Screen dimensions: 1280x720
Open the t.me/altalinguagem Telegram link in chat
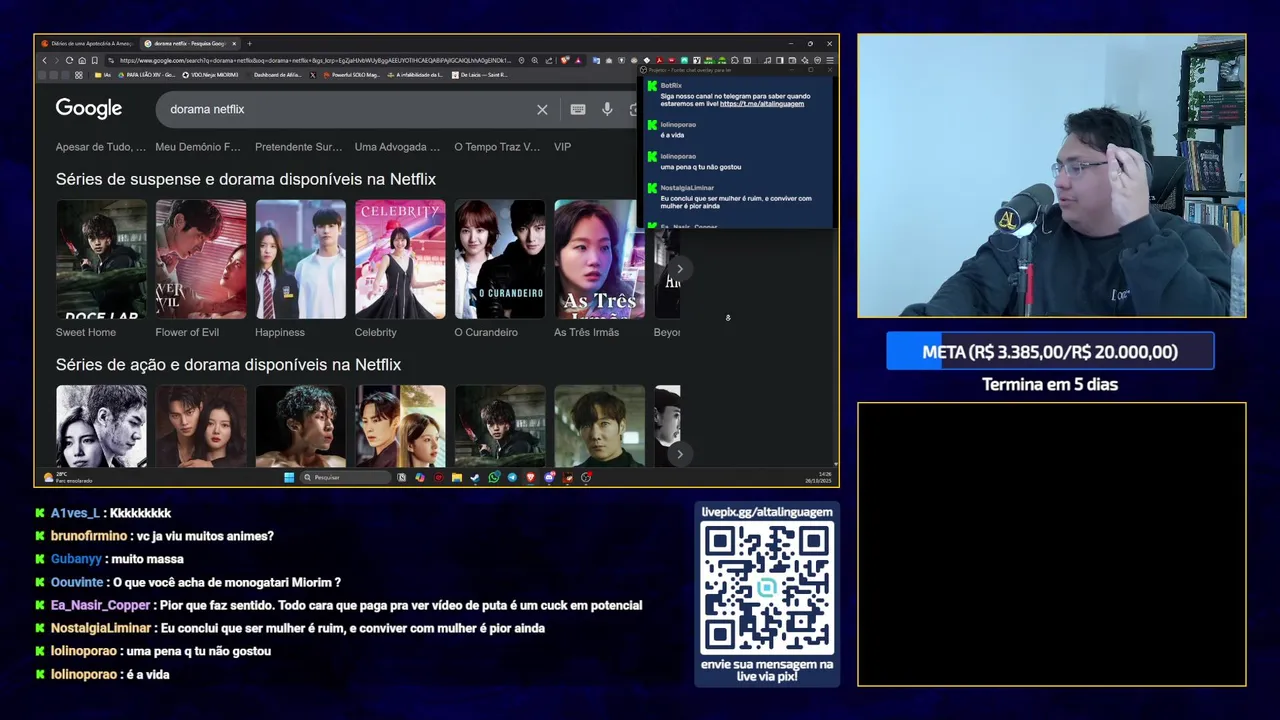point(762,104)
